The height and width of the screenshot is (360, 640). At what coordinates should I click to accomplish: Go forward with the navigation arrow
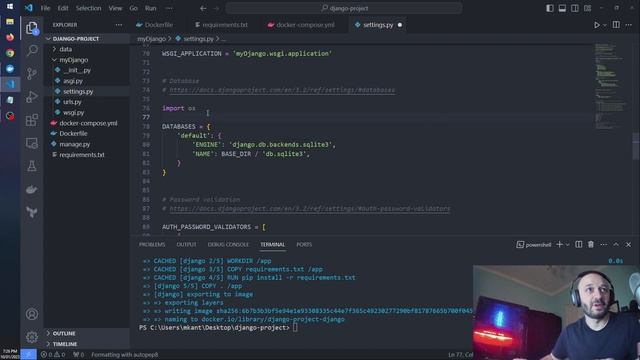(x=216, y=8)
